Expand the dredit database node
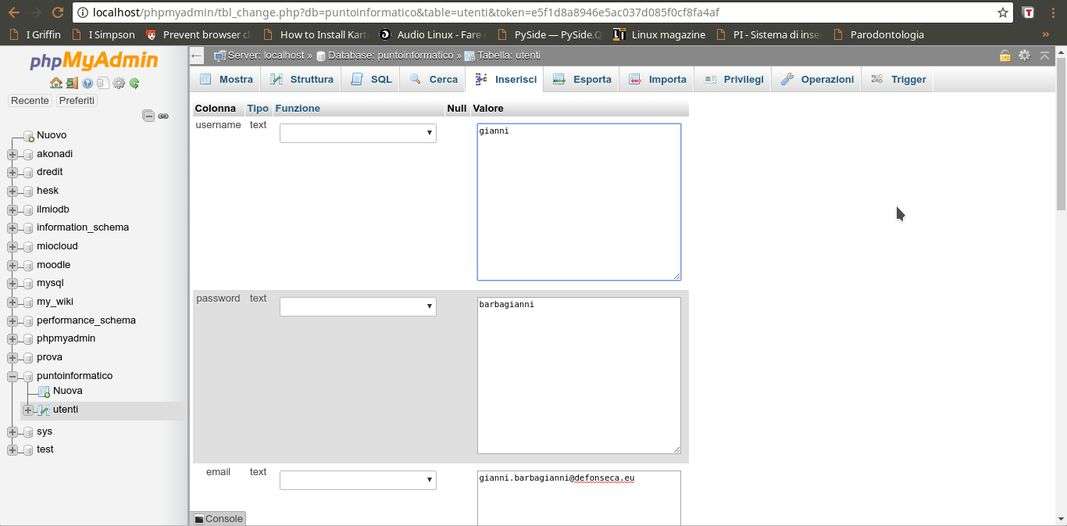 (x=12, y=173)
